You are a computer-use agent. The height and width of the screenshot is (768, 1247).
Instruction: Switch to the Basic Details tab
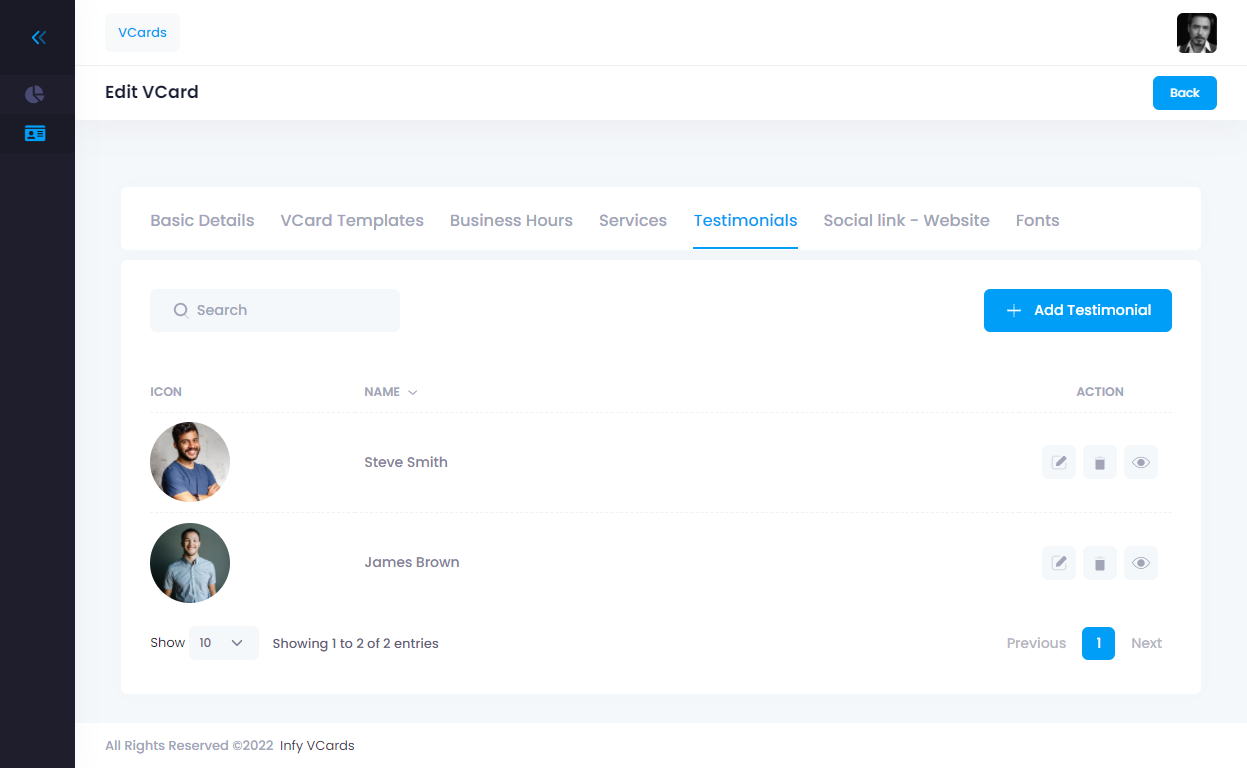pyautogui.click(x=202, y=221)
